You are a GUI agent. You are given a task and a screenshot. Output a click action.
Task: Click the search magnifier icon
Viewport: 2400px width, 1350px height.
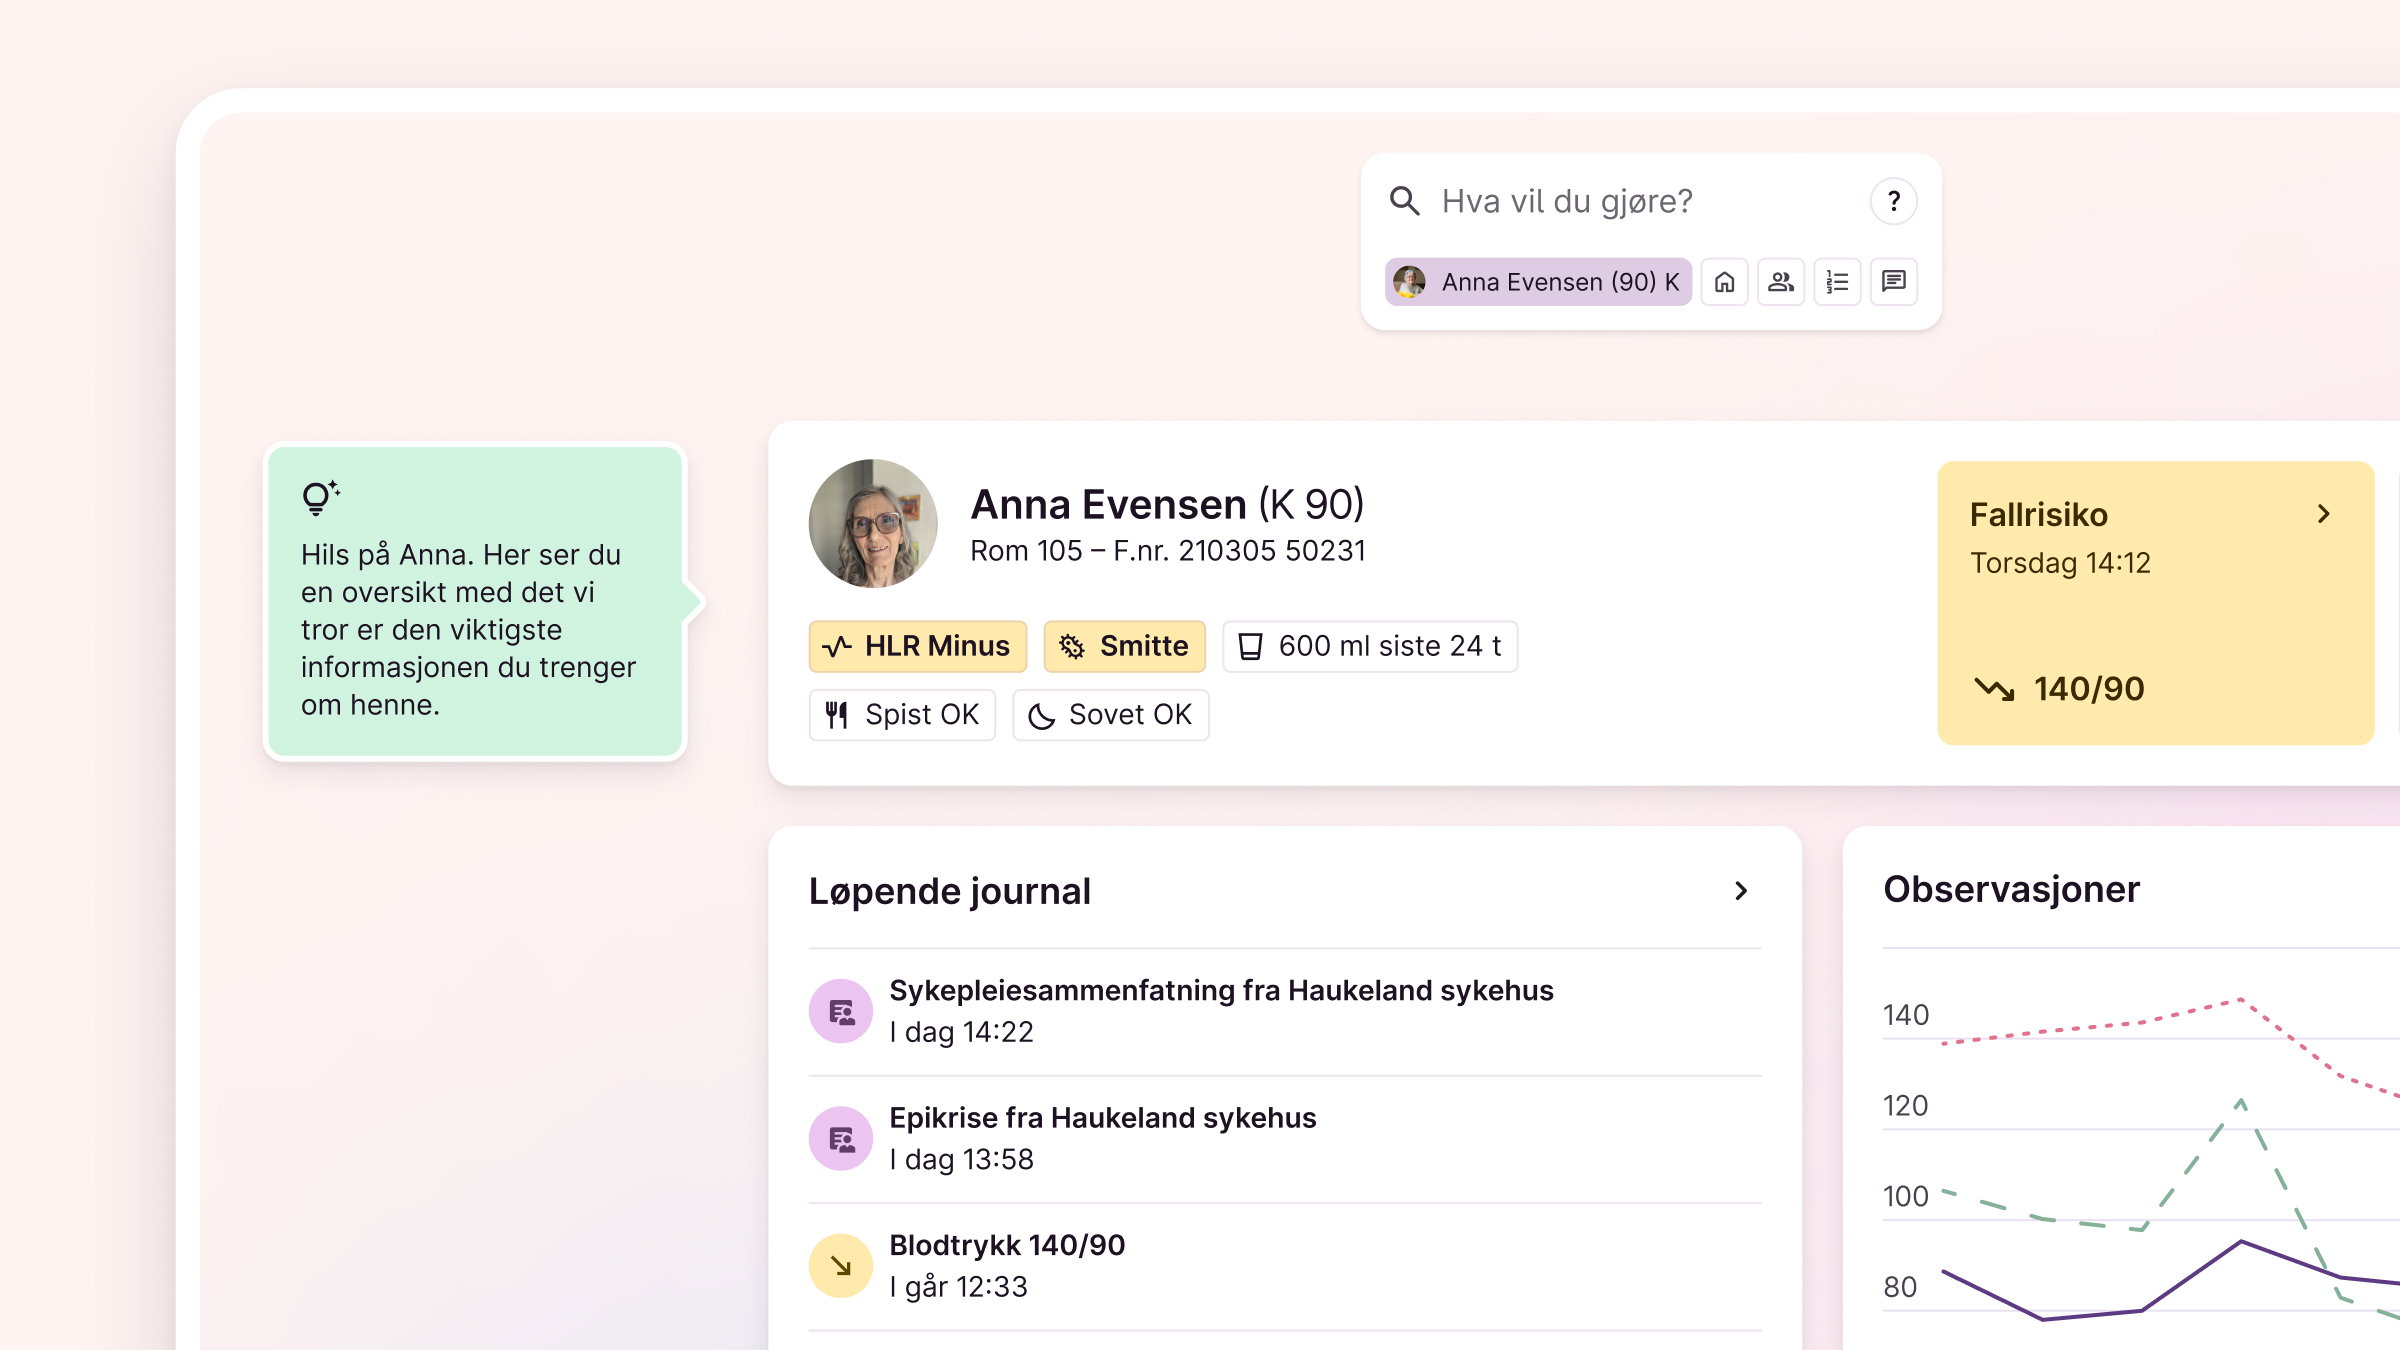pos(1404,201)
